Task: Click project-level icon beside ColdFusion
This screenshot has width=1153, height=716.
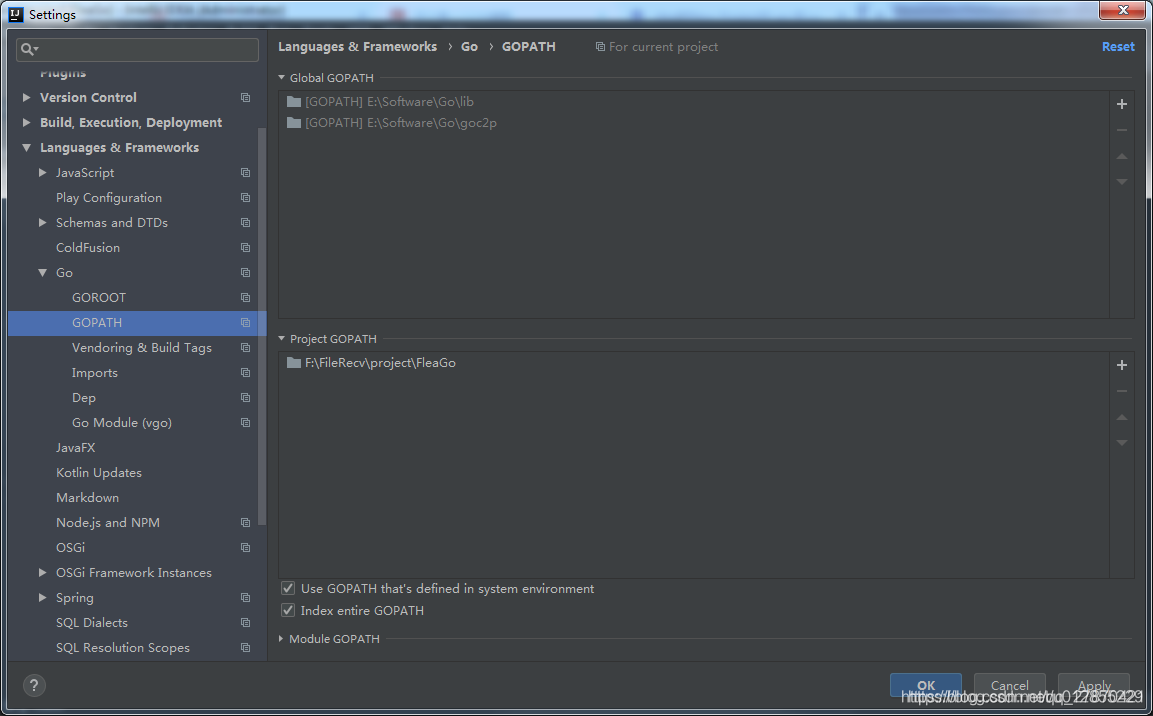Action: 246,248
